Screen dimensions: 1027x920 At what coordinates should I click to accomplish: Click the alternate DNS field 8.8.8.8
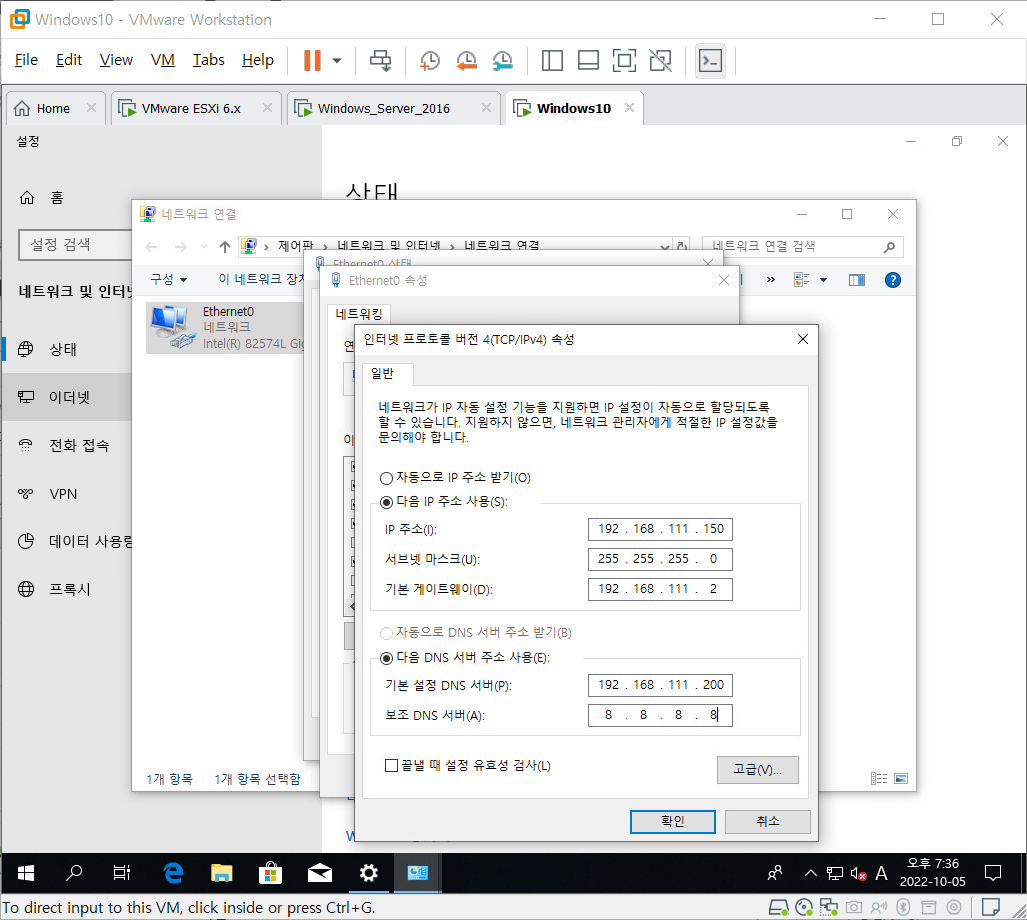[660, 716]
